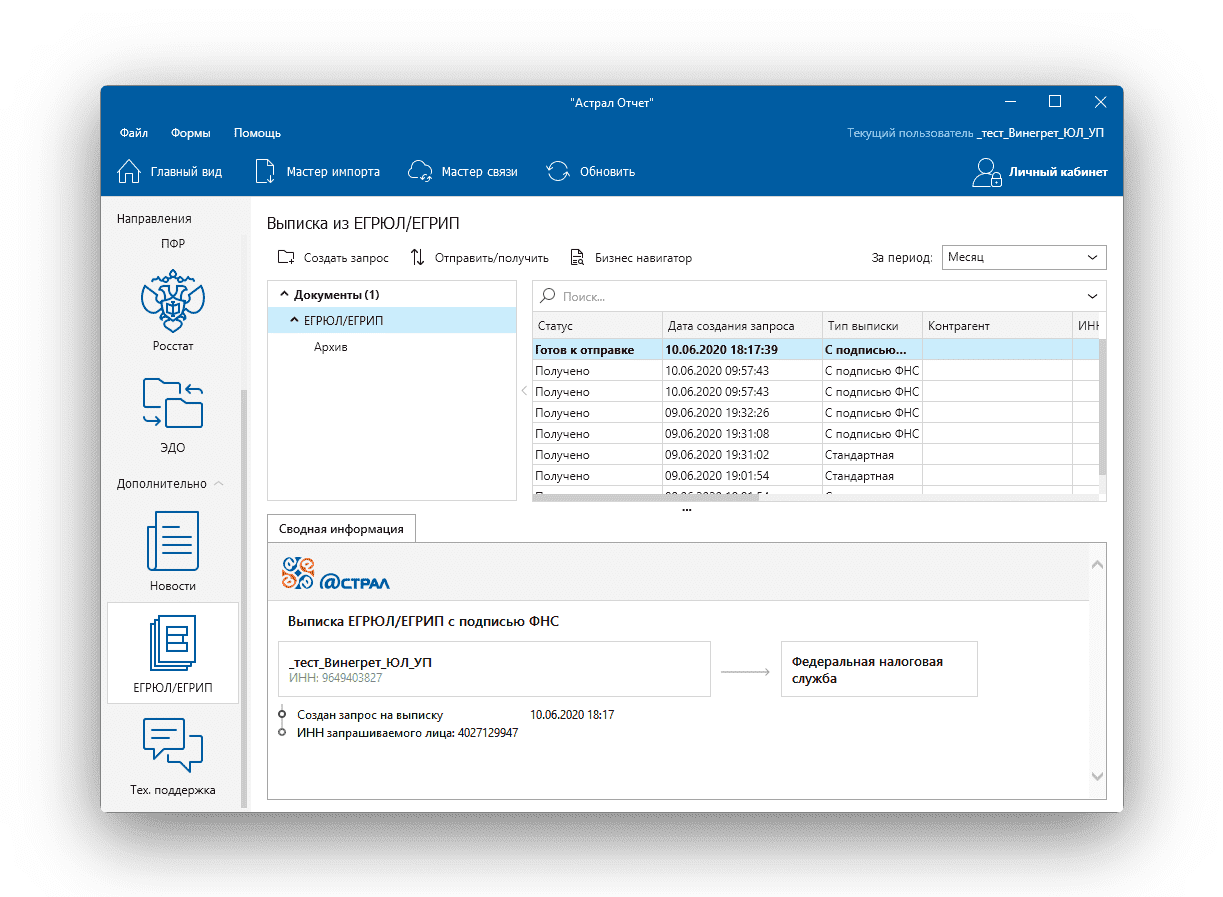Image resolution: width=1223 pixels, height=897 pixels.
Task: Select row dated 09.06.2020 19:31:02
Action: click(x=815, y=455)
